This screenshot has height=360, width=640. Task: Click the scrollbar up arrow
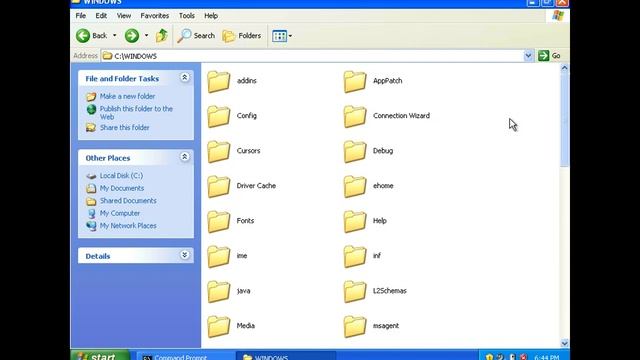(x=564, y=68)
